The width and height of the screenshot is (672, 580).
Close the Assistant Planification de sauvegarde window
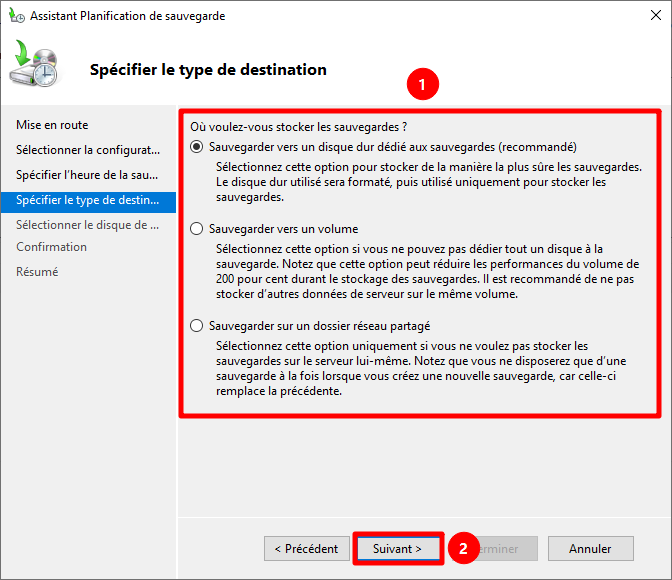coord(648,16)
